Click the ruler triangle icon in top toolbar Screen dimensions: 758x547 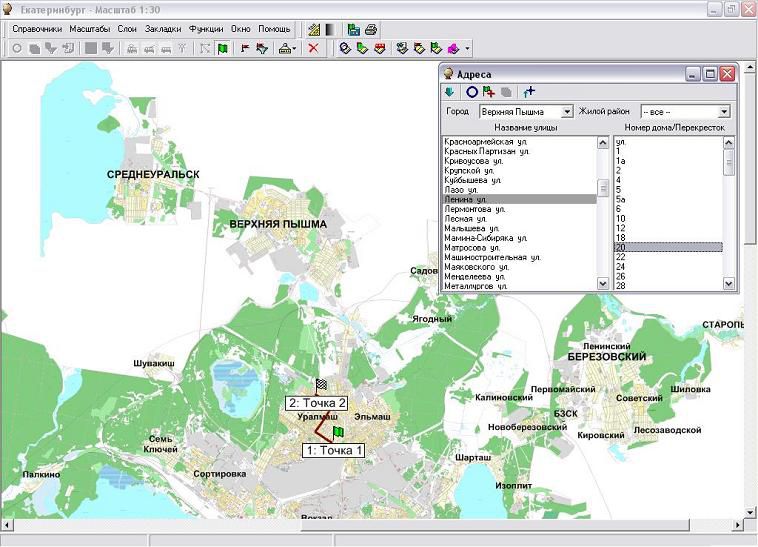point(314,29)
